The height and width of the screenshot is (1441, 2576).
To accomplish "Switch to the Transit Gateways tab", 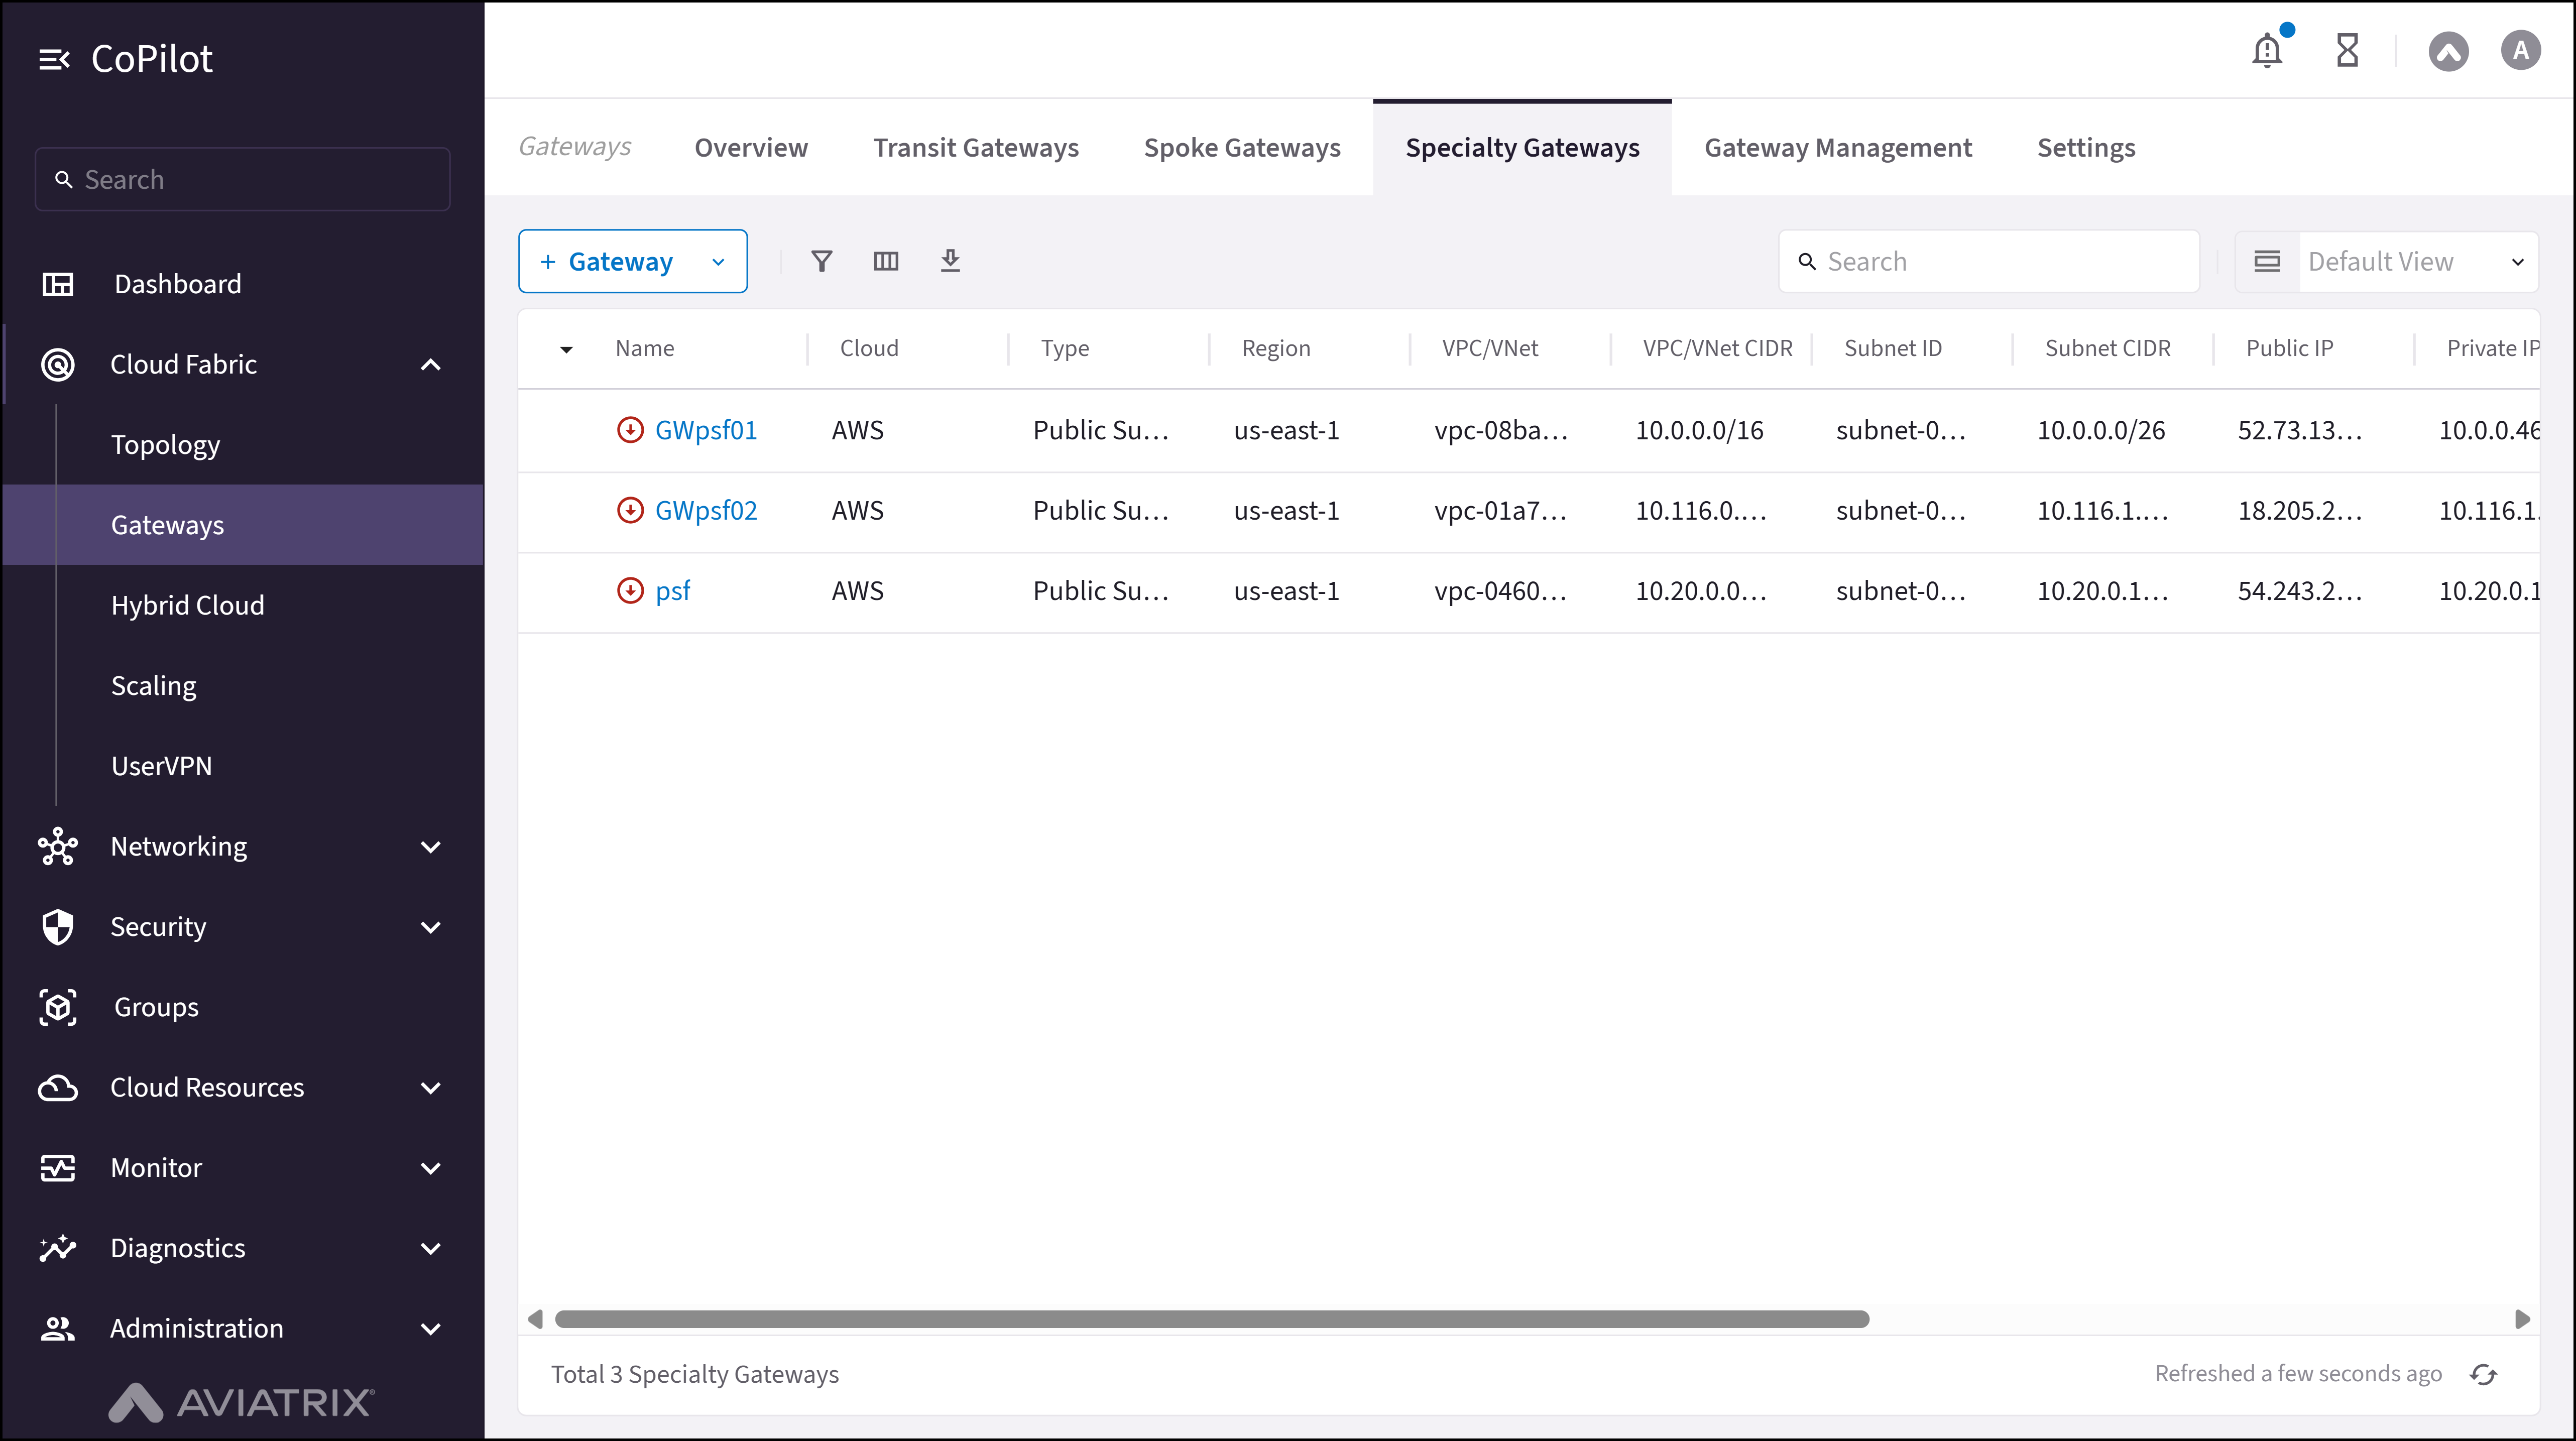I will (x=975, y=148).
